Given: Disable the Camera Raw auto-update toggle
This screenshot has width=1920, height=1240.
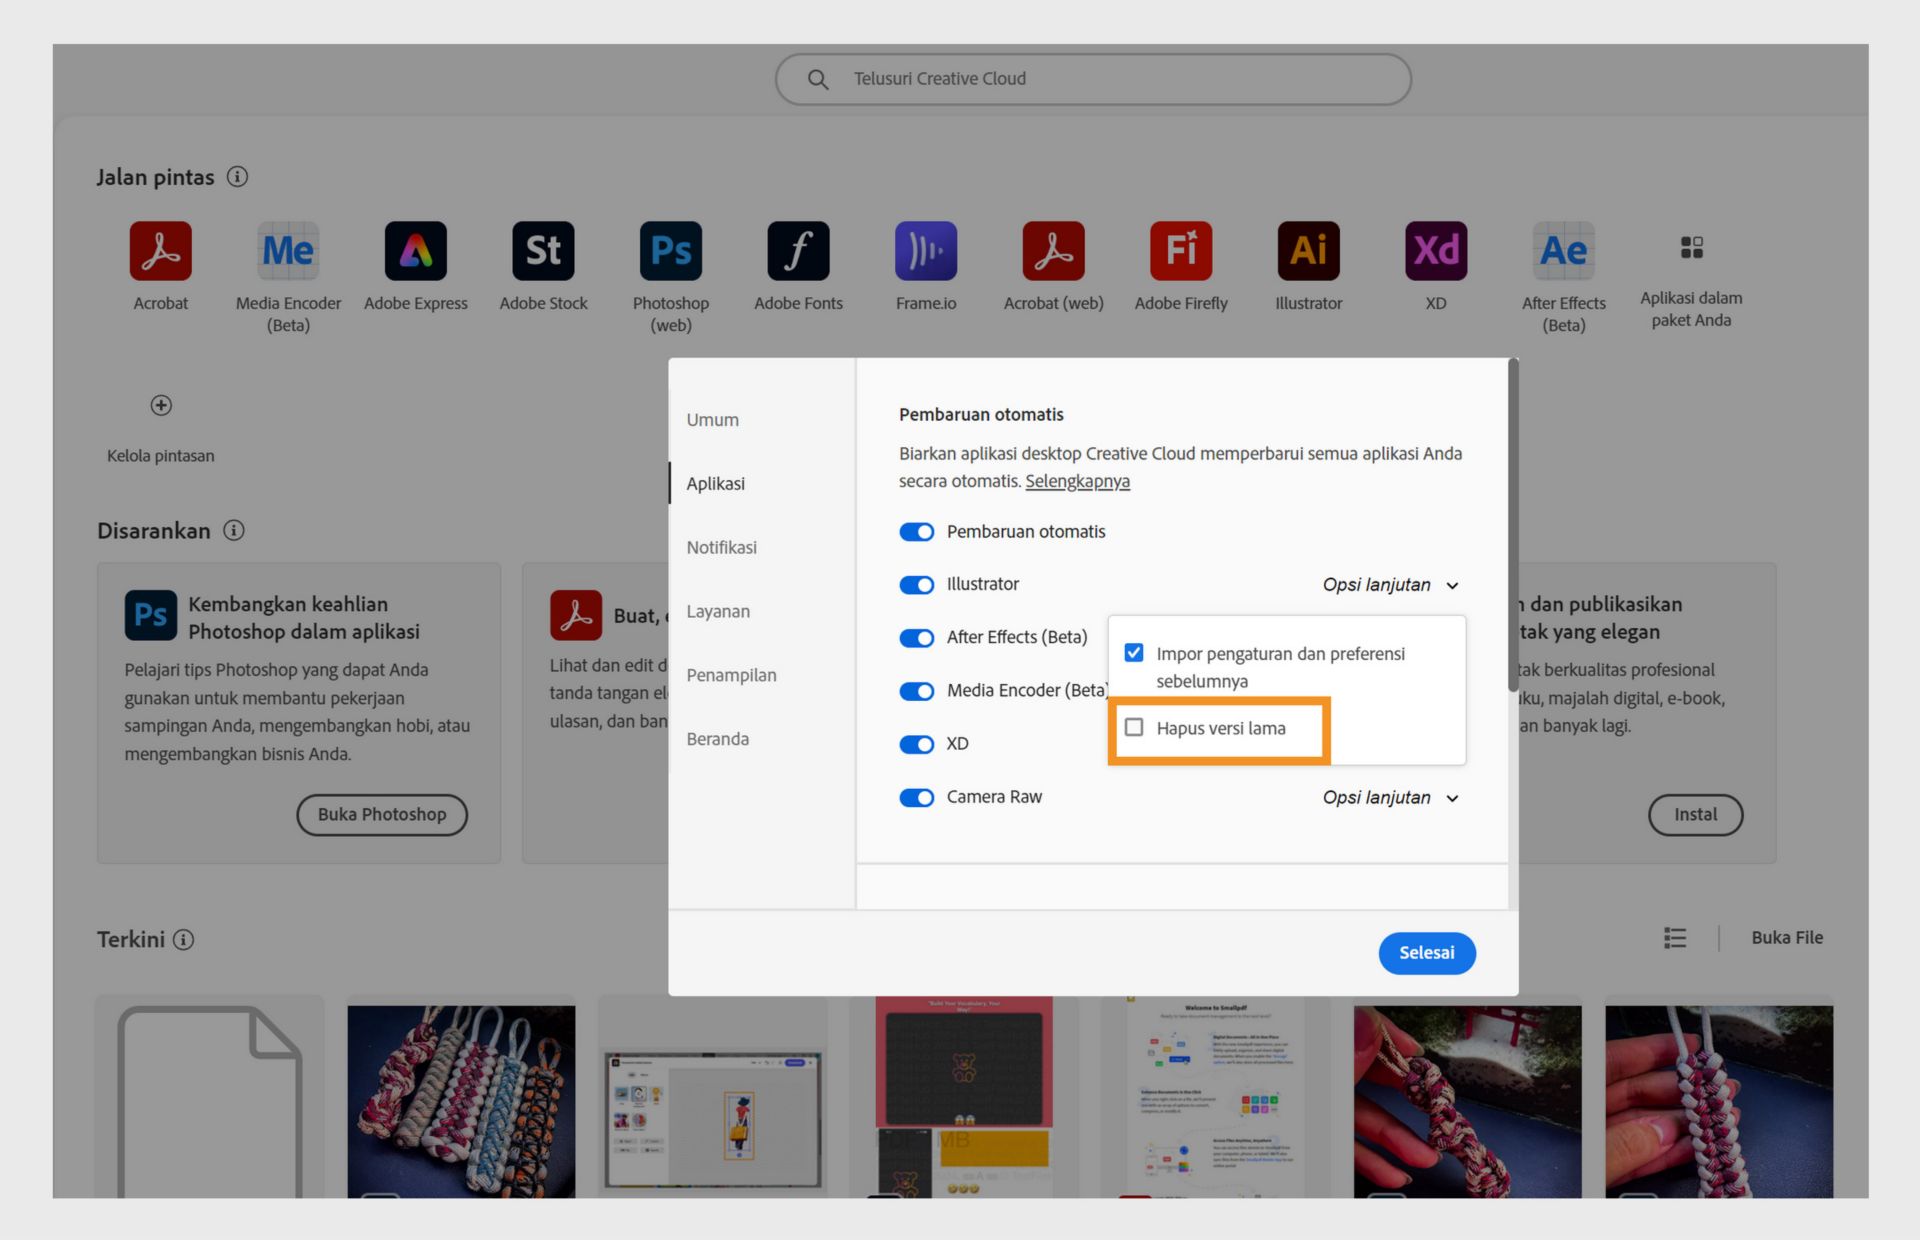Looking at the screenshot, I should pyautogui.click(x=916, y=797).
